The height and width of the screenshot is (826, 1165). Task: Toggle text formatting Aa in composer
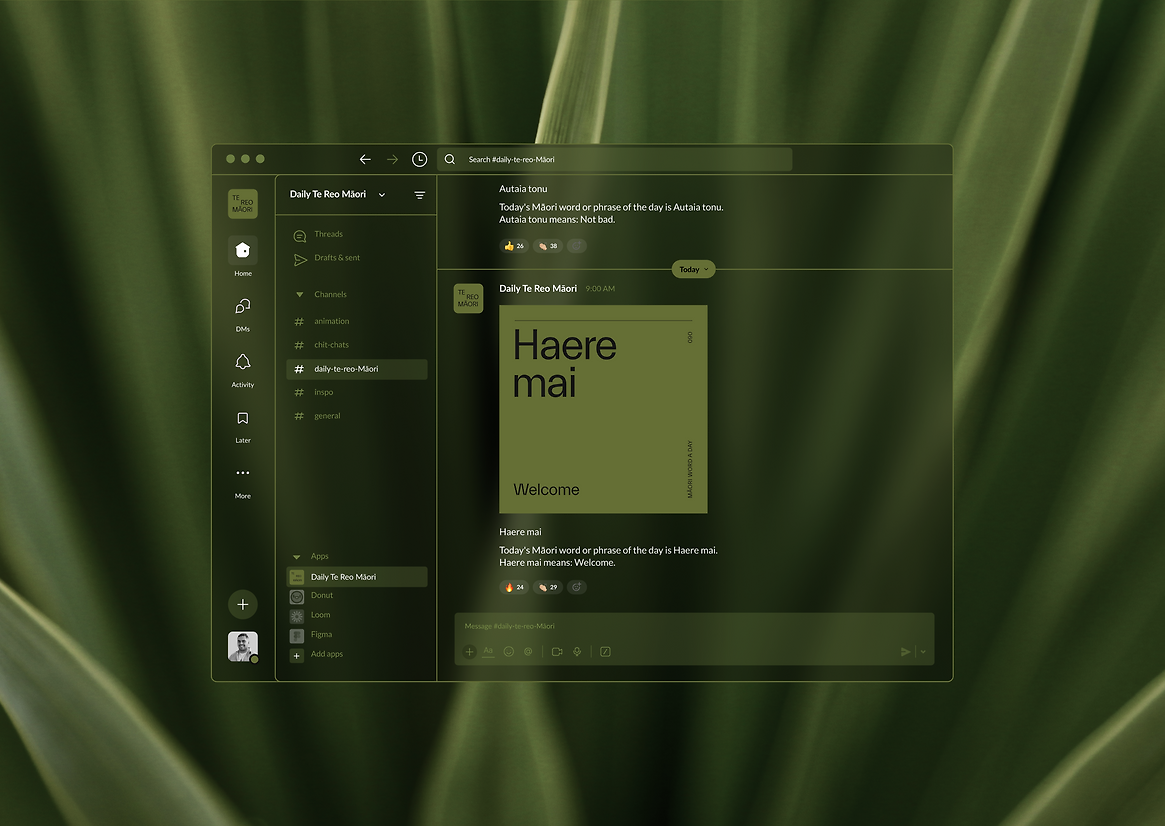[x=488, y=651]
